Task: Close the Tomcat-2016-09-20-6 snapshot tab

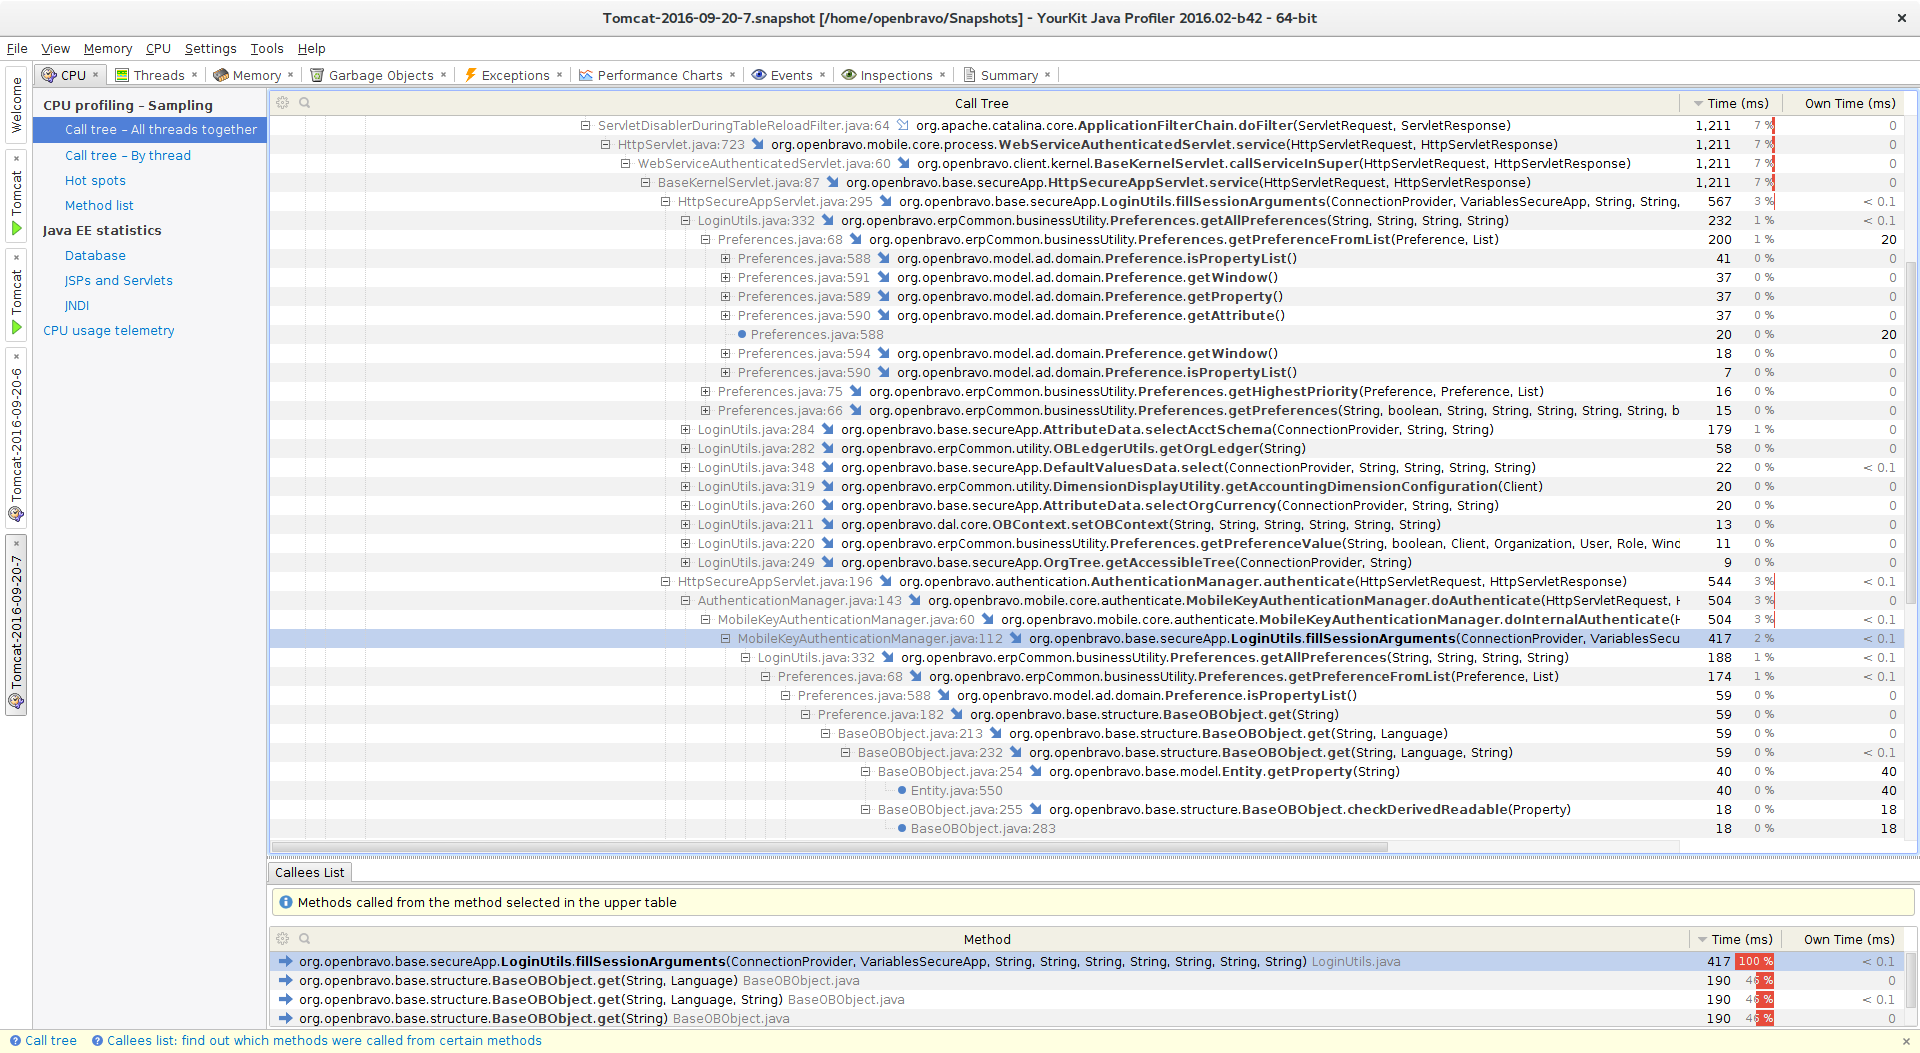Action: 16,357
